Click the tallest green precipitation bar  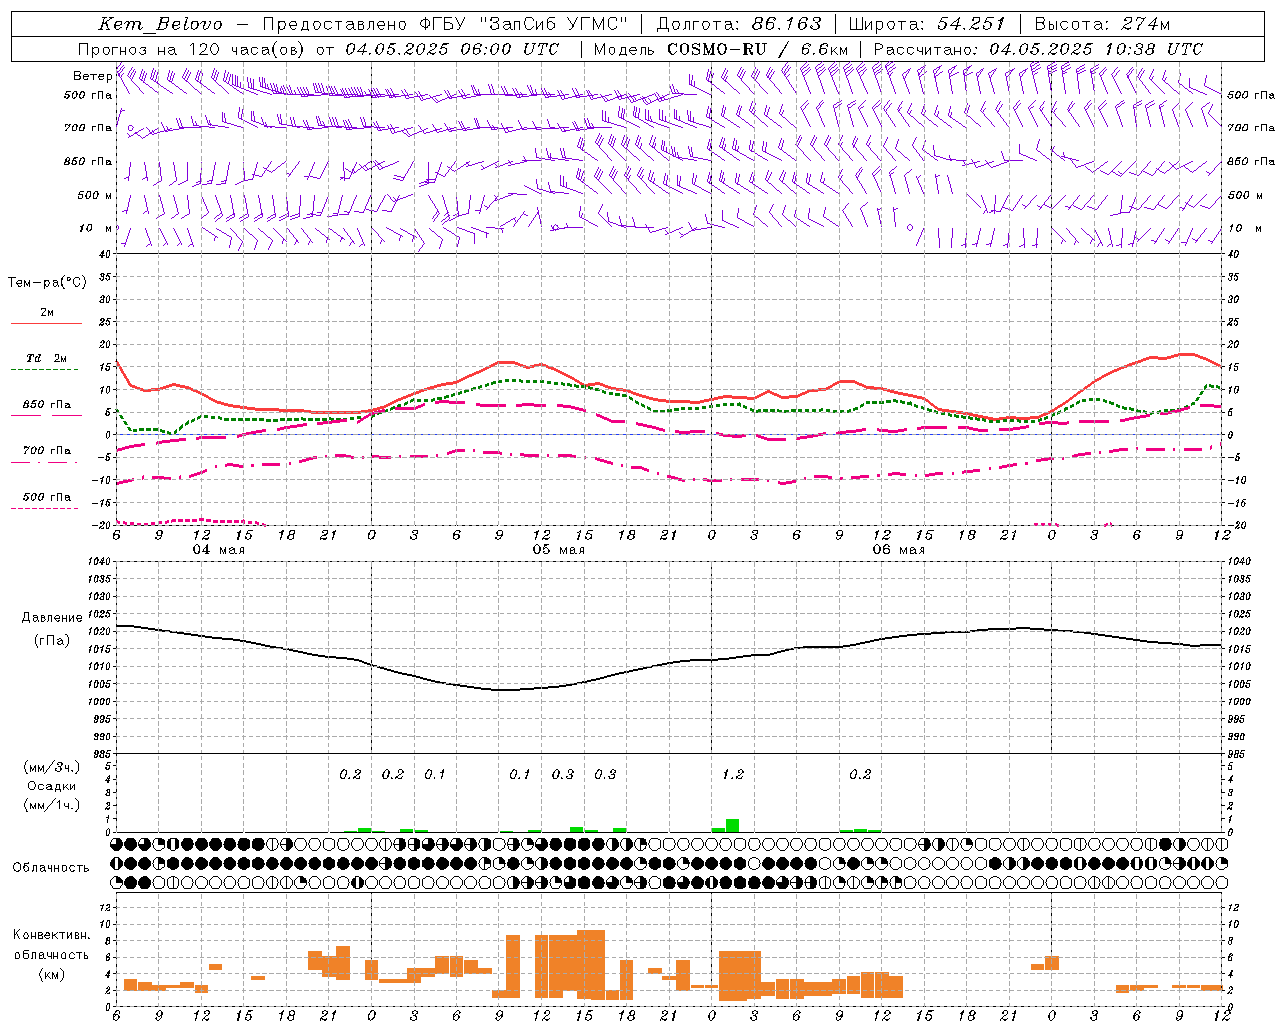(732, 825)
